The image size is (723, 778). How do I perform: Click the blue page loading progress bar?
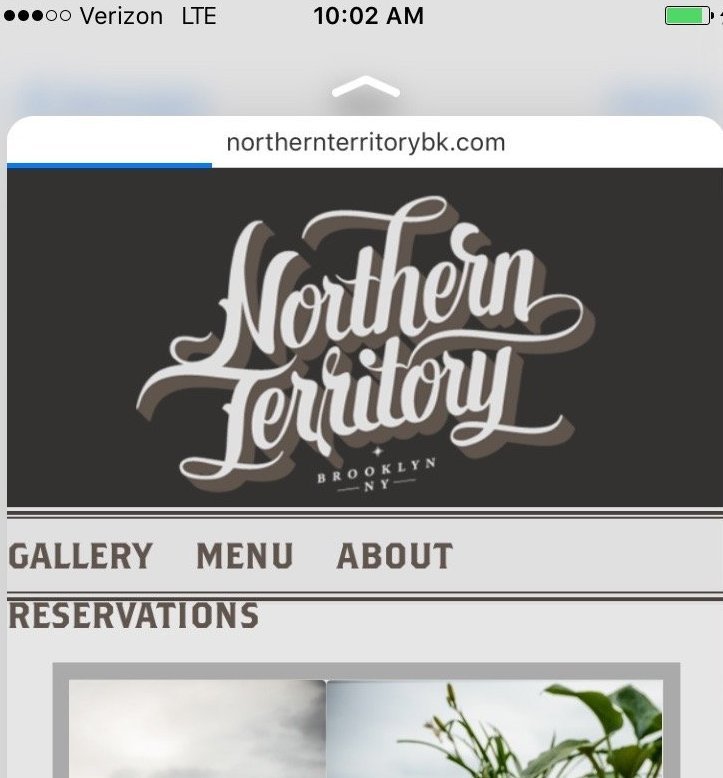109,166
